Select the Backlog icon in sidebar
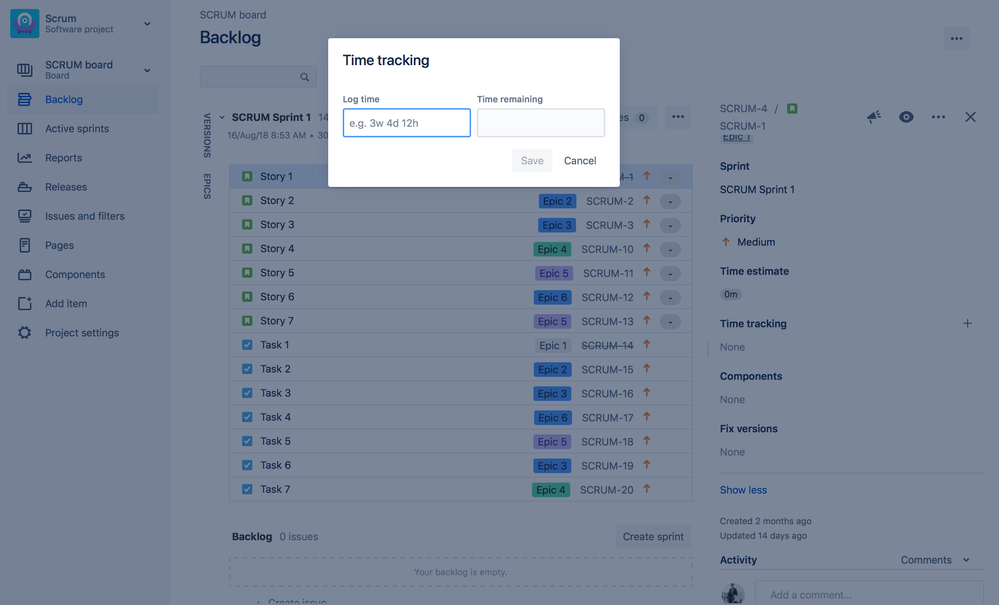Screen dimensions: 999x605 pos(25,99)
